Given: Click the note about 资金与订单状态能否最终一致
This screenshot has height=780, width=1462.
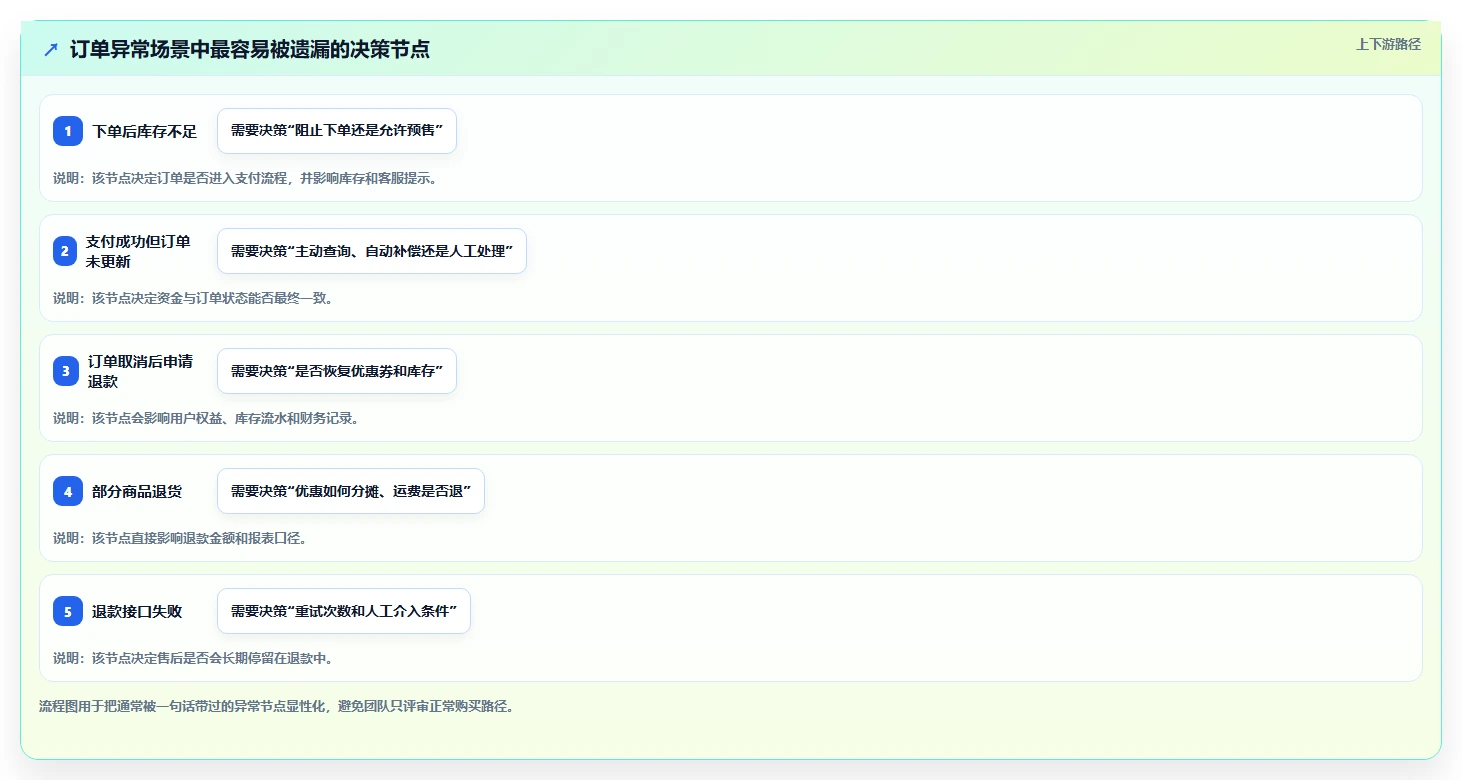Looking at the screenshot, I should tap(193, 298).
